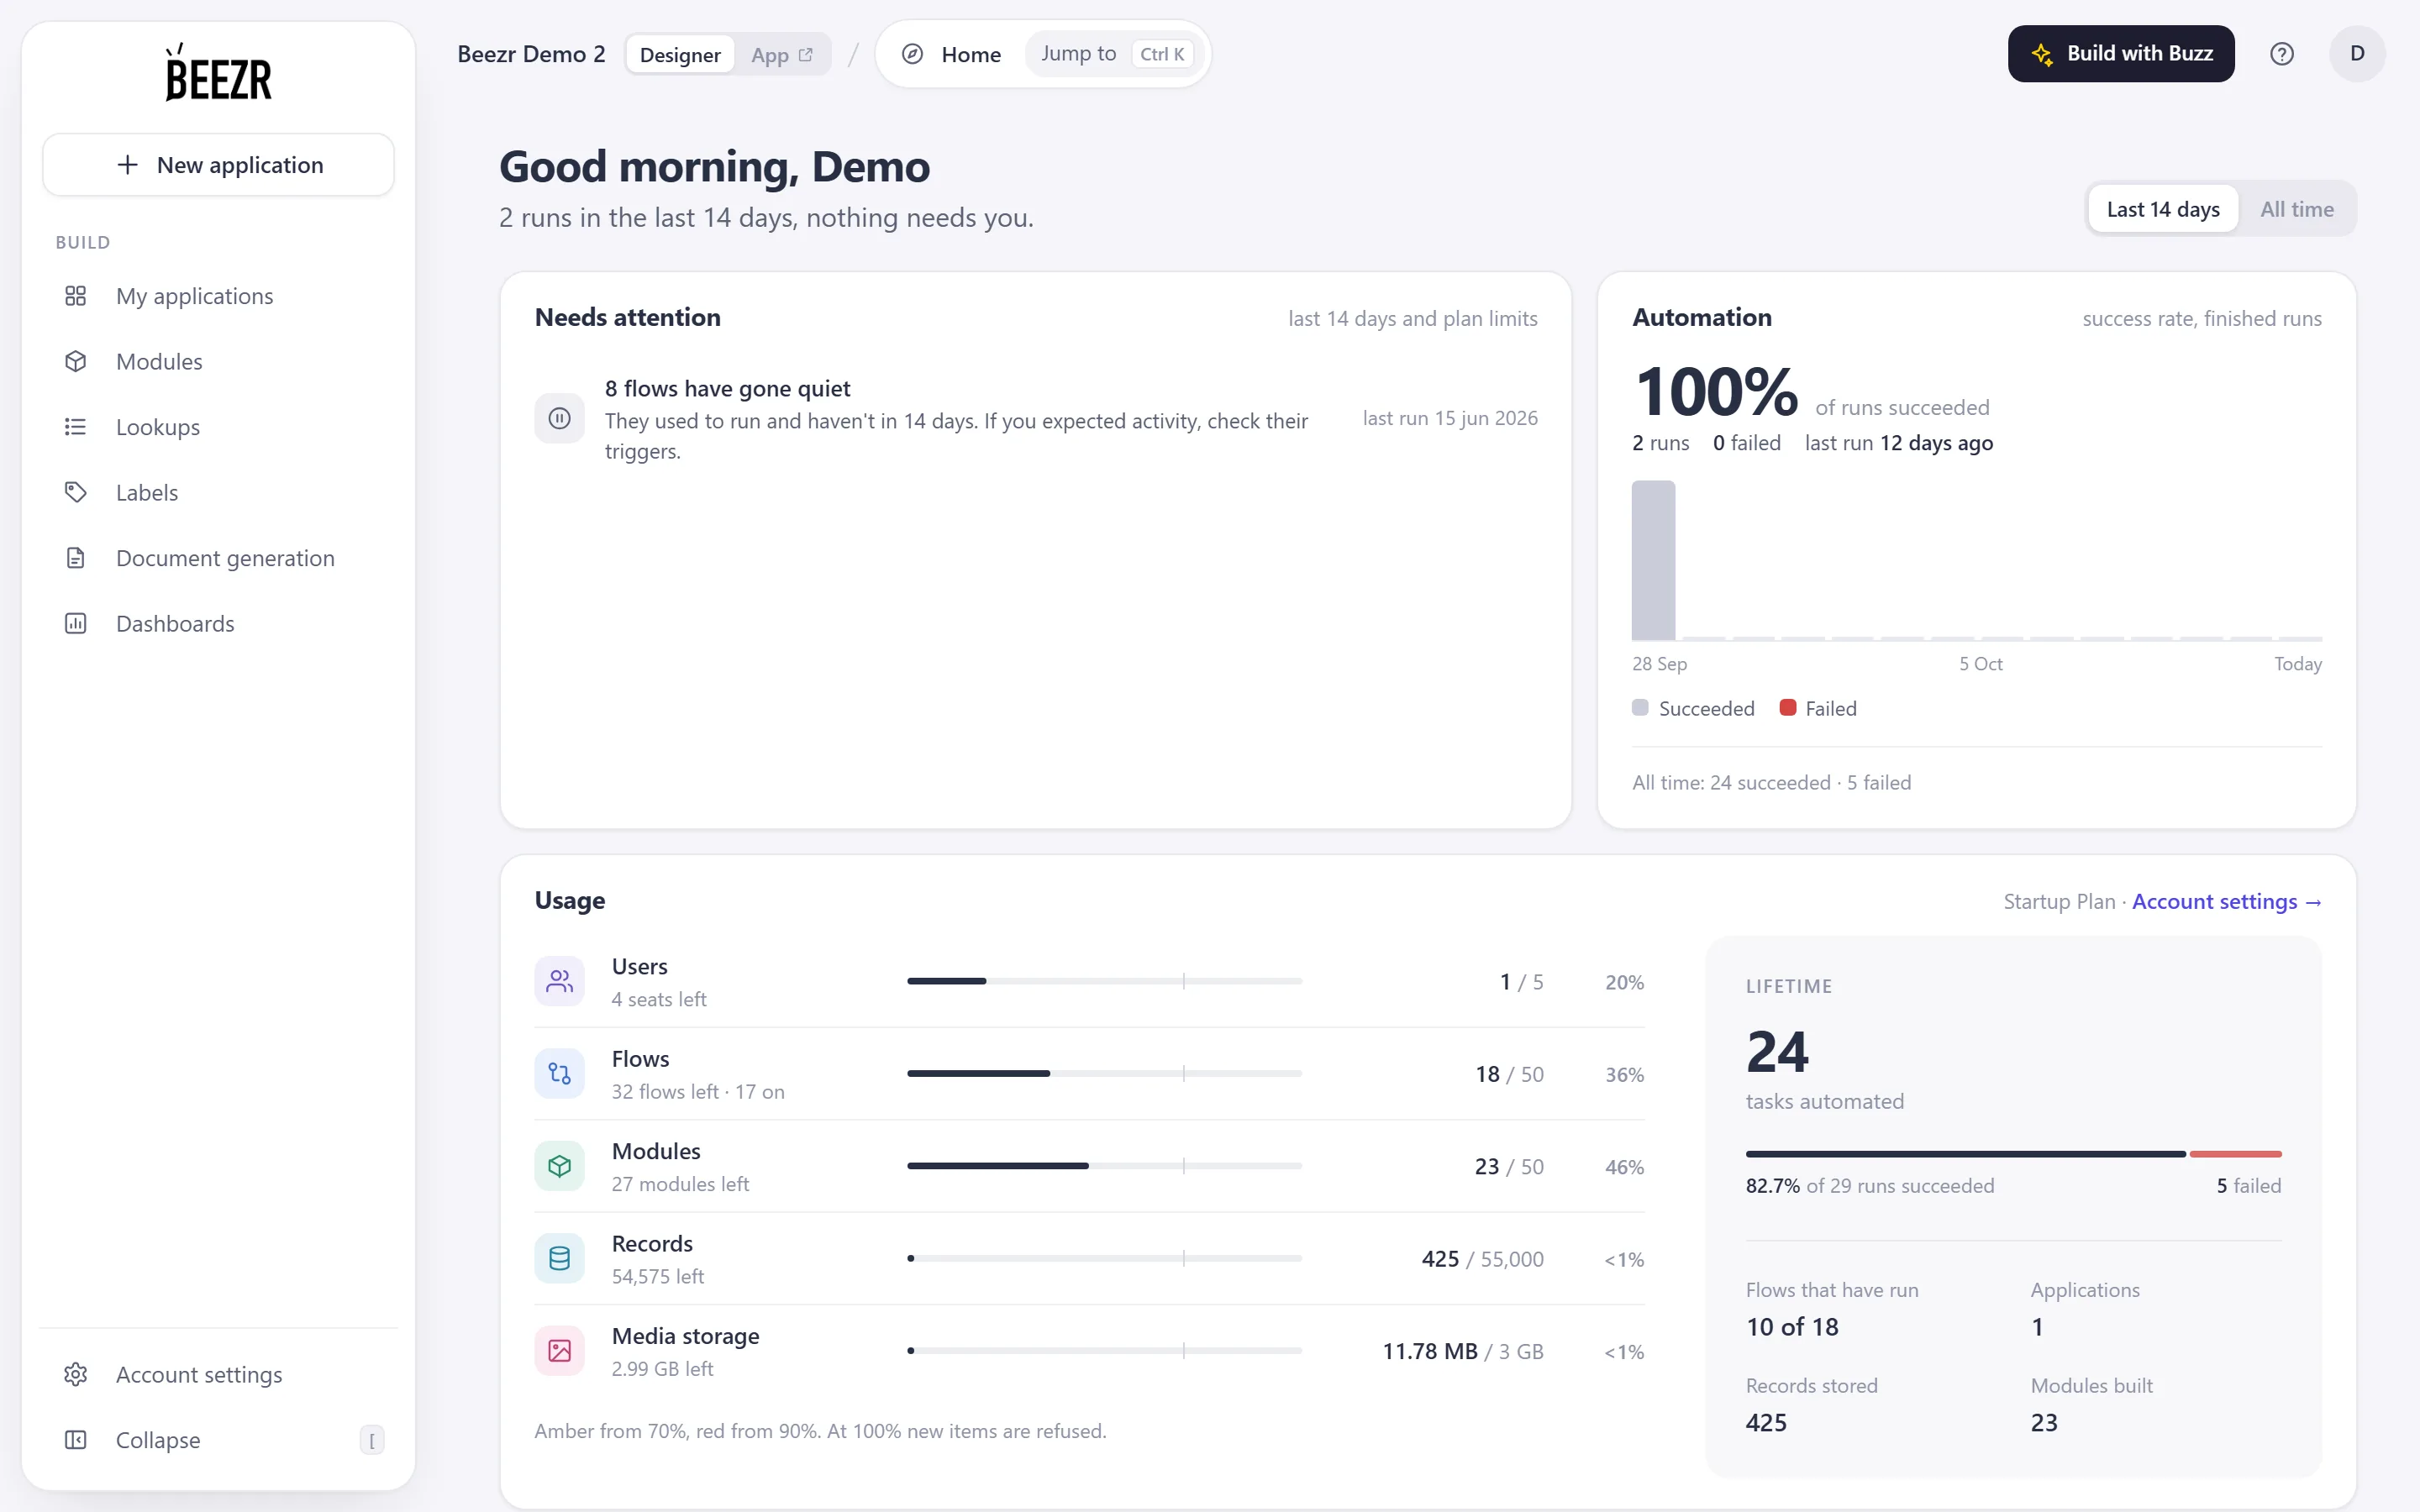2420x1512 pixels.
Task: Click 'last run 15 jun 2026' text
Action: pos(1450,418)
